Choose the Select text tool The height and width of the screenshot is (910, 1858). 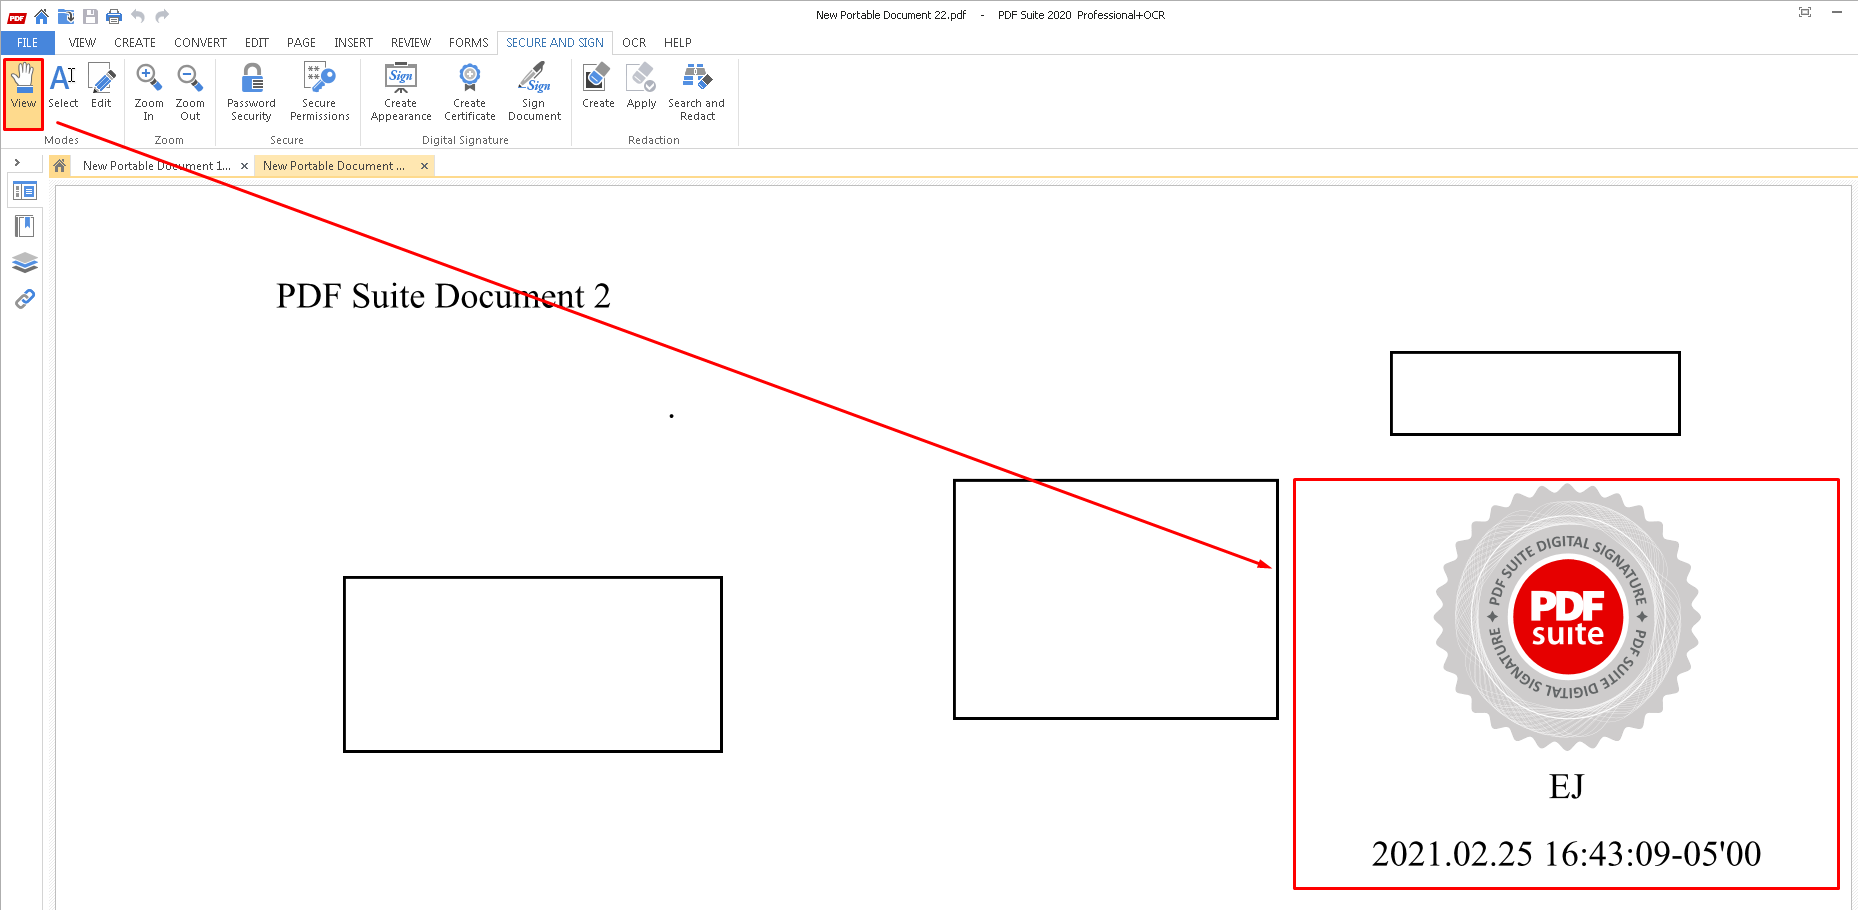coord(63,87)
